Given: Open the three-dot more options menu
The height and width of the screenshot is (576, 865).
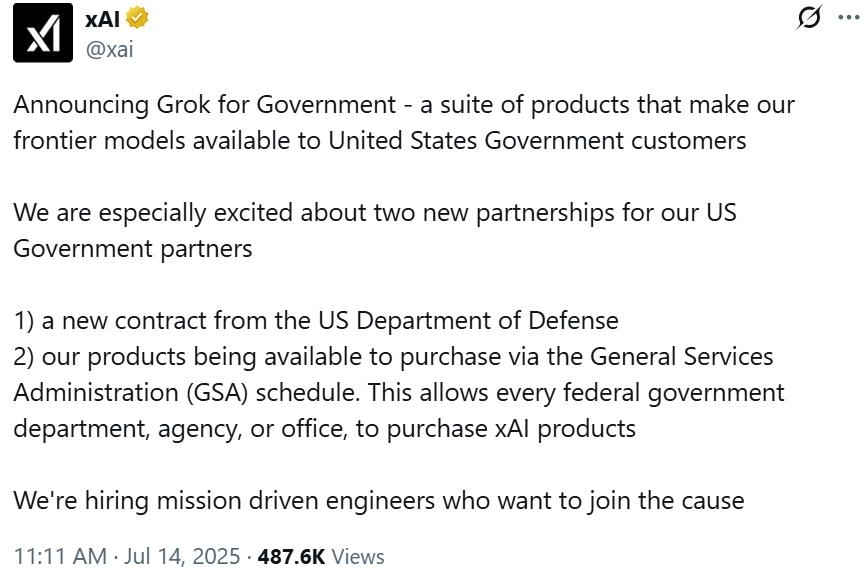Looking at the screenshot, I should pyautogui.click(x=848, y=18).
